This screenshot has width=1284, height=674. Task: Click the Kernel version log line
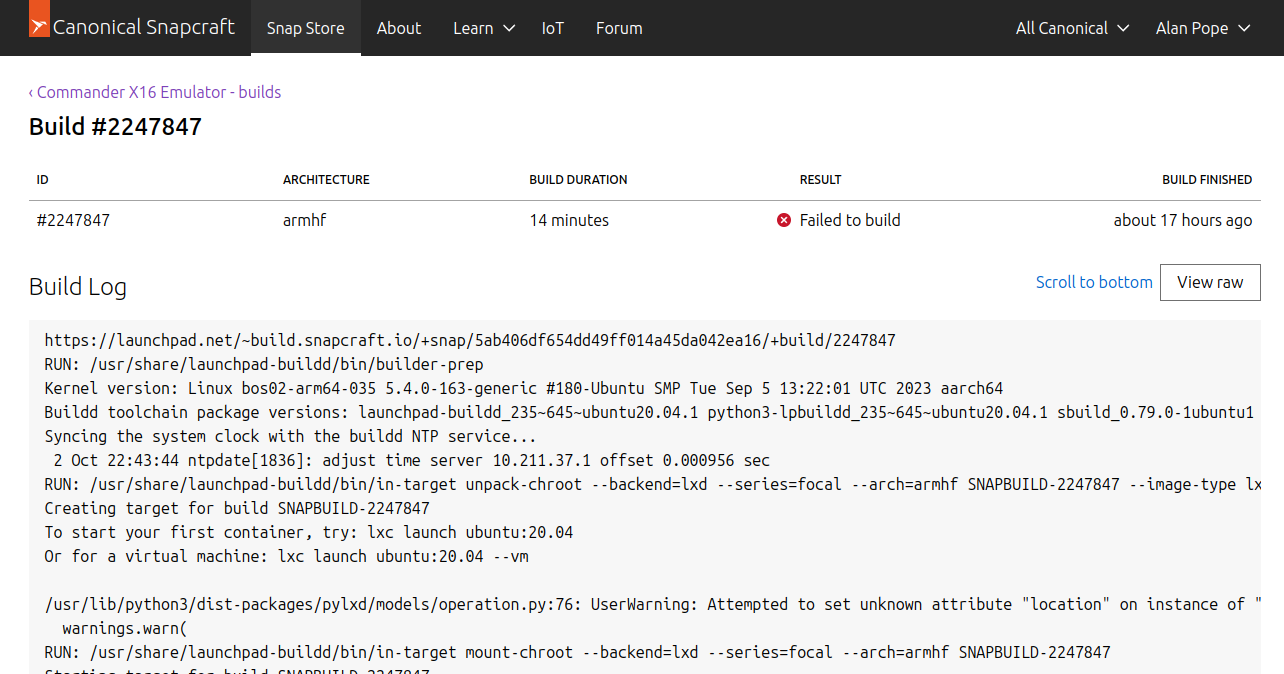pyautogui.click(x=524, y=388)
